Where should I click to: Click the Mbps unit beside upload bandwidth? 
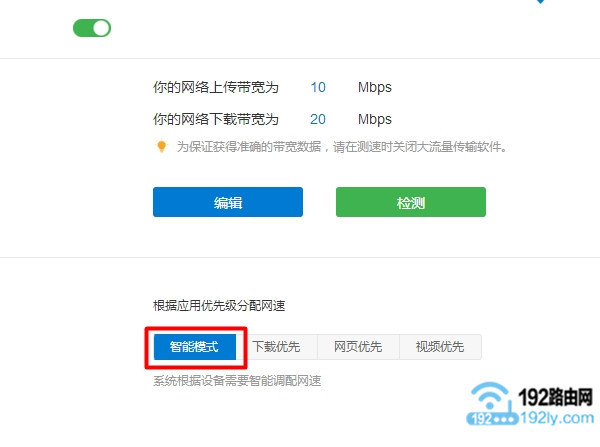pos(375,88)
